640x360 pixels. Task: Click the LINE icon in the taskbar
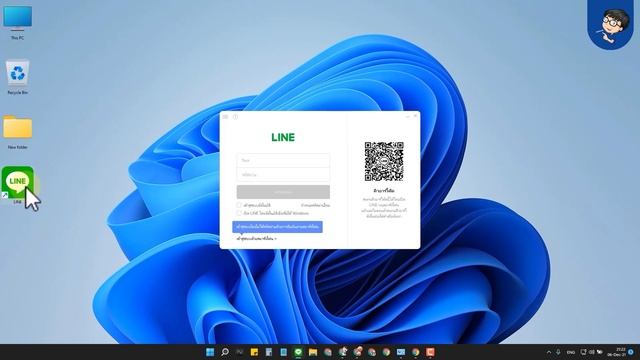pyautogui.click(x=298, y=352)
